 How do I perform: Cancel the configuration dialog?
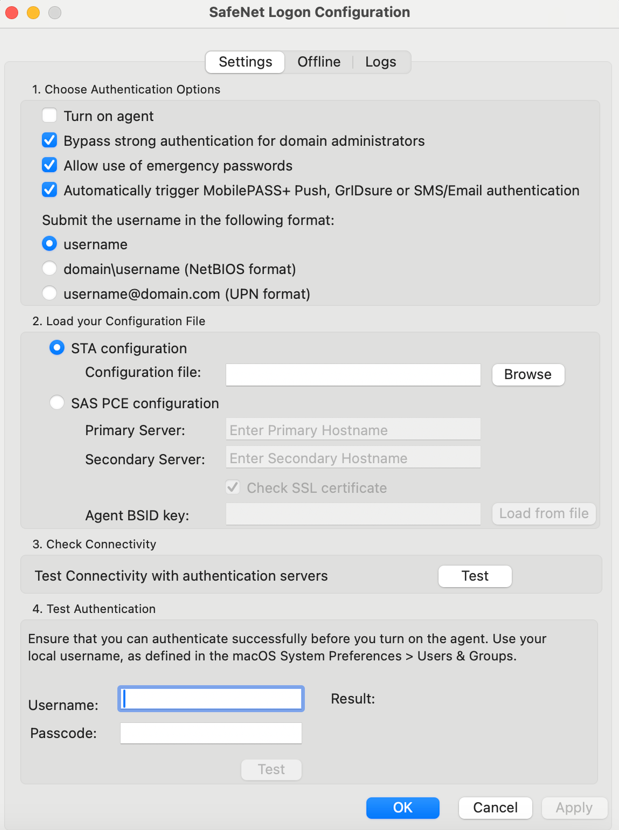point(495,807)
